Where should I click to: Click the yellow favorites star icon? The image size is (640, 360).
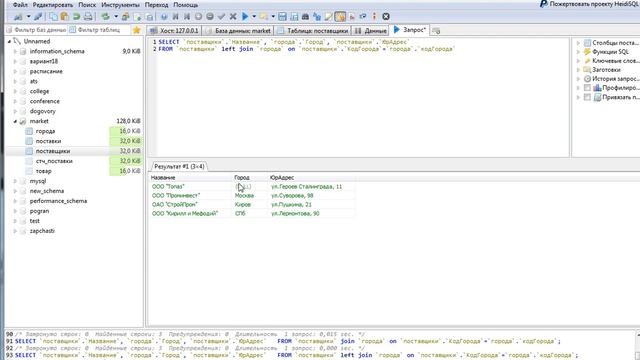(x=136, y=30)
